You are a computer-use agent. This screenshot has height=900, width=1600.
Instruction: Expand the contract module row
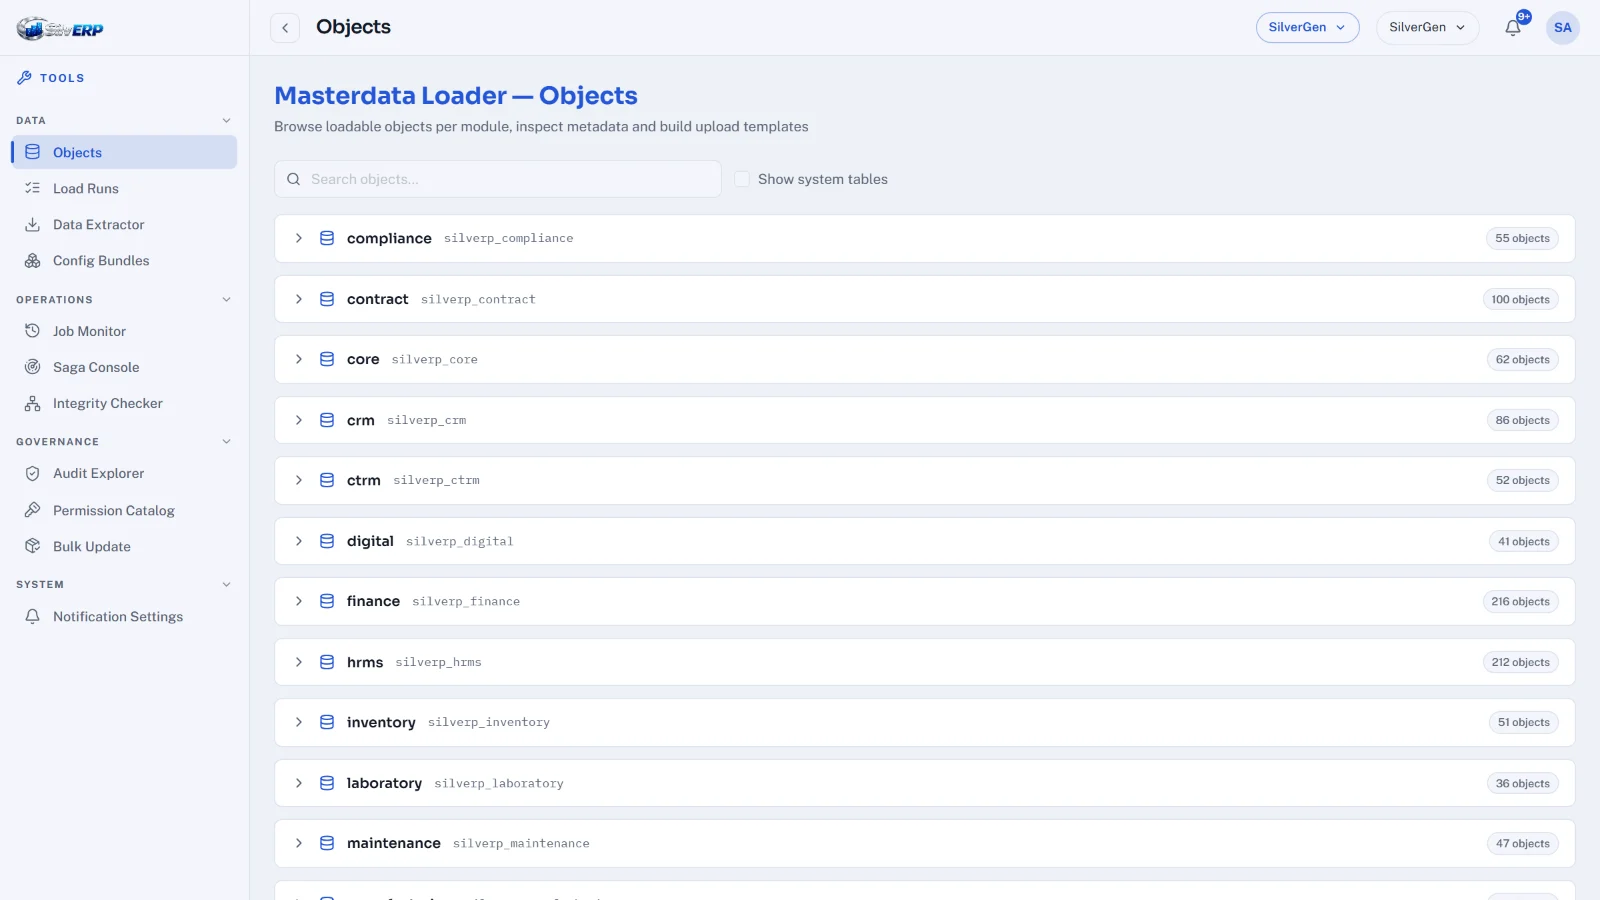[x=299, y=299]
